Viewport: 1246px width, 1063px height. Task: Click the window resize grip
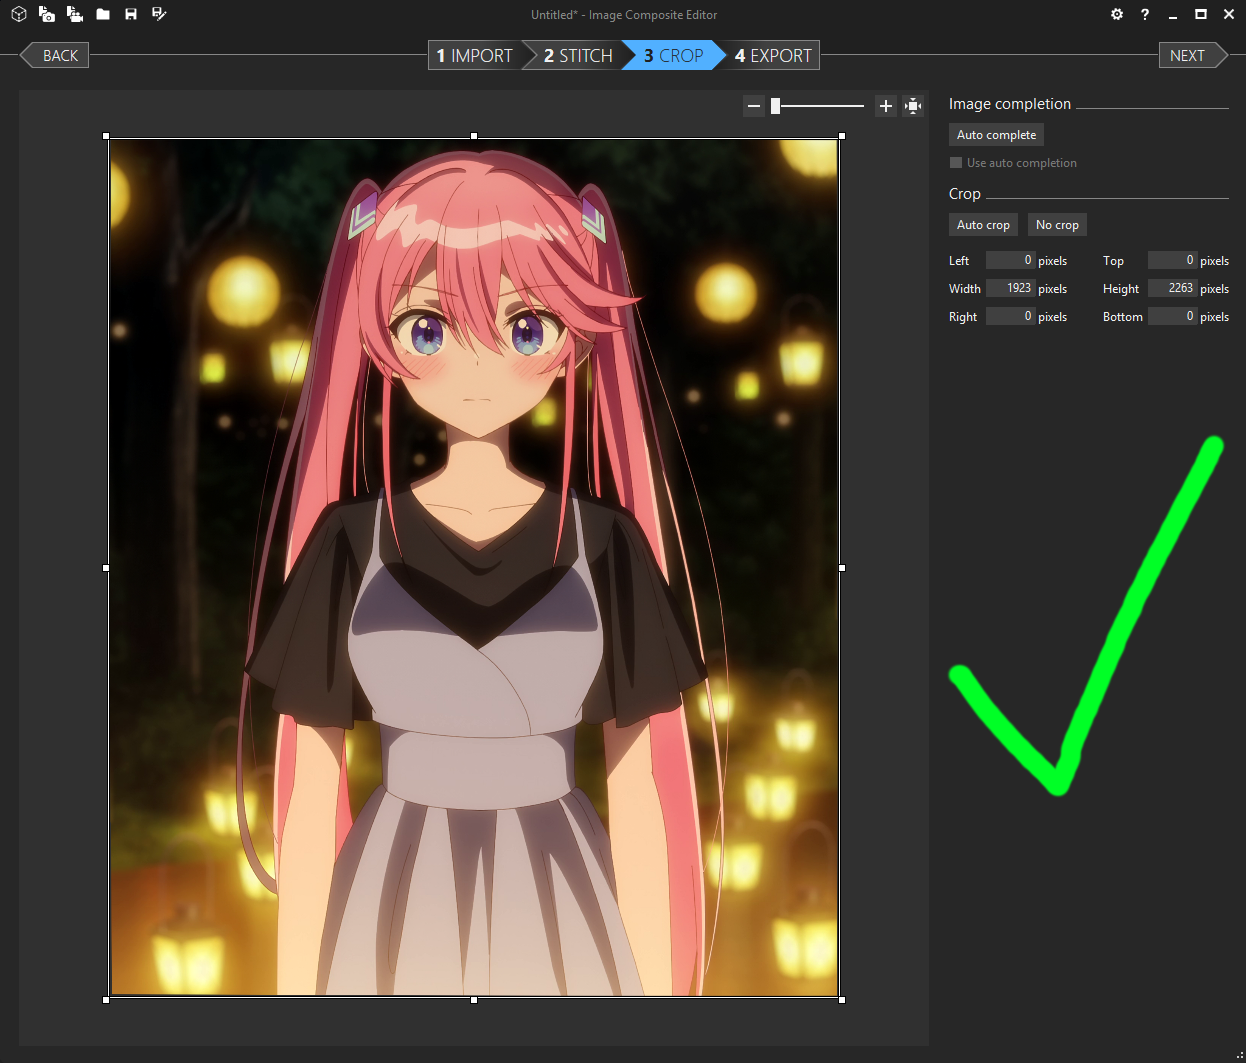coord(1239,1056)
